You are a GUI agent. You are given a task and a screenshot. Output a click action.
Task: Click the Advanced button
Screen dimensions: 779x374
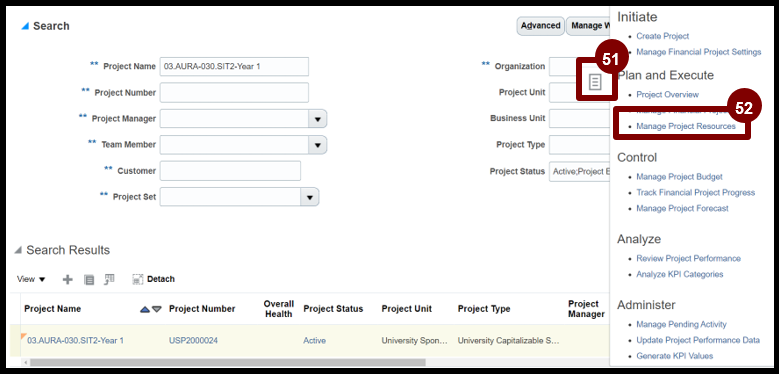[x=541, y=26]
